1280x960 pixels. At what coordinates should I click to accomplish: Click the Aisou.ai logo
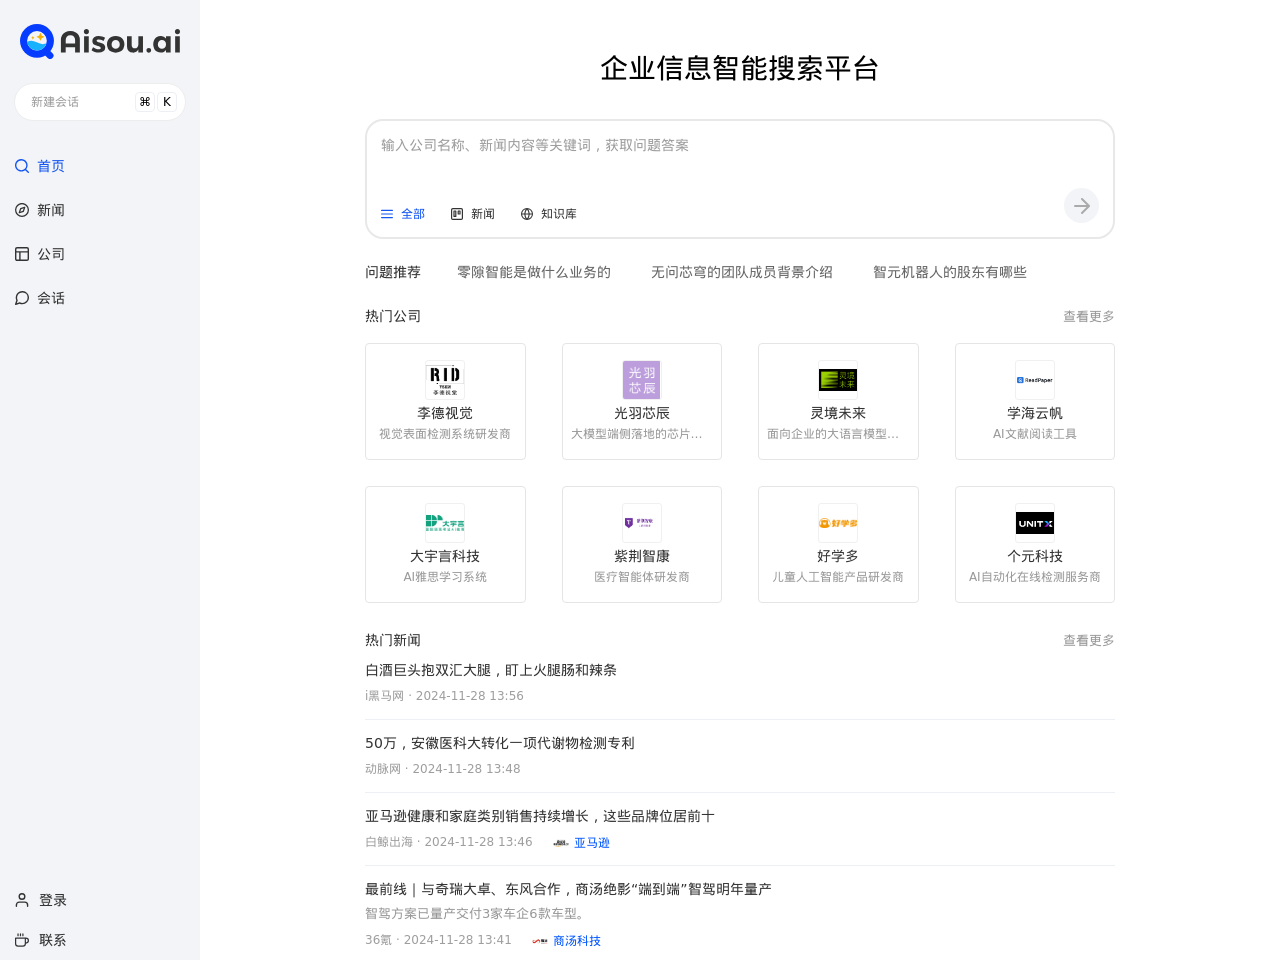(x=100, y=41)
